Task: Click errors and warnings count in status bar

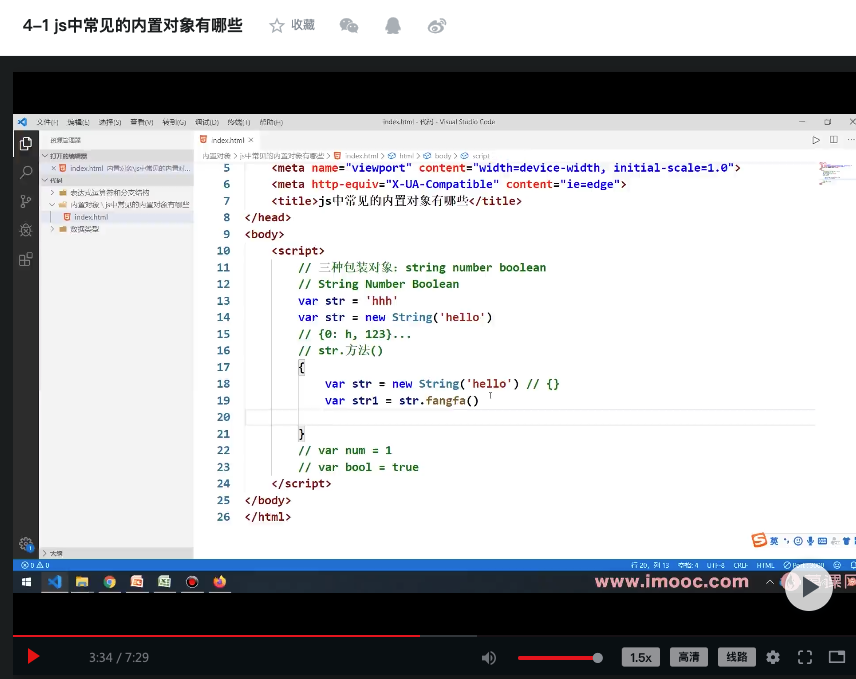Action: click(x=35, y=565)
